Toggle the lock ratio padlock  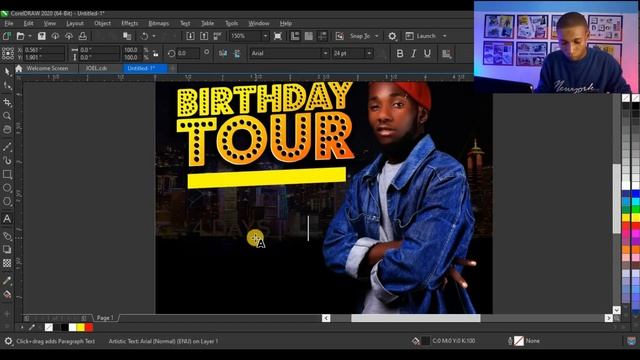click(156, 53)
